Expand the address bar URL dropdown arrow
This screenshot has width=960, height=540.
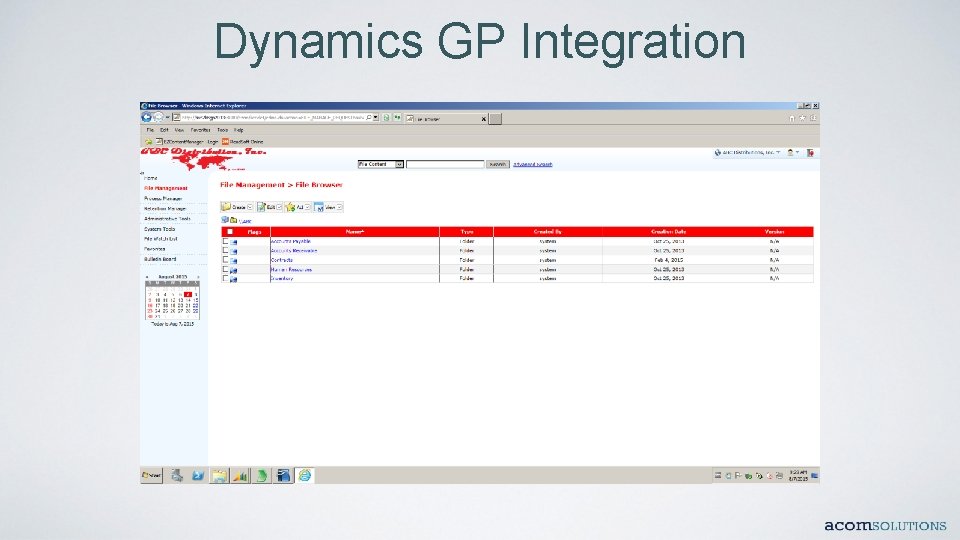(x=375, y=118)
